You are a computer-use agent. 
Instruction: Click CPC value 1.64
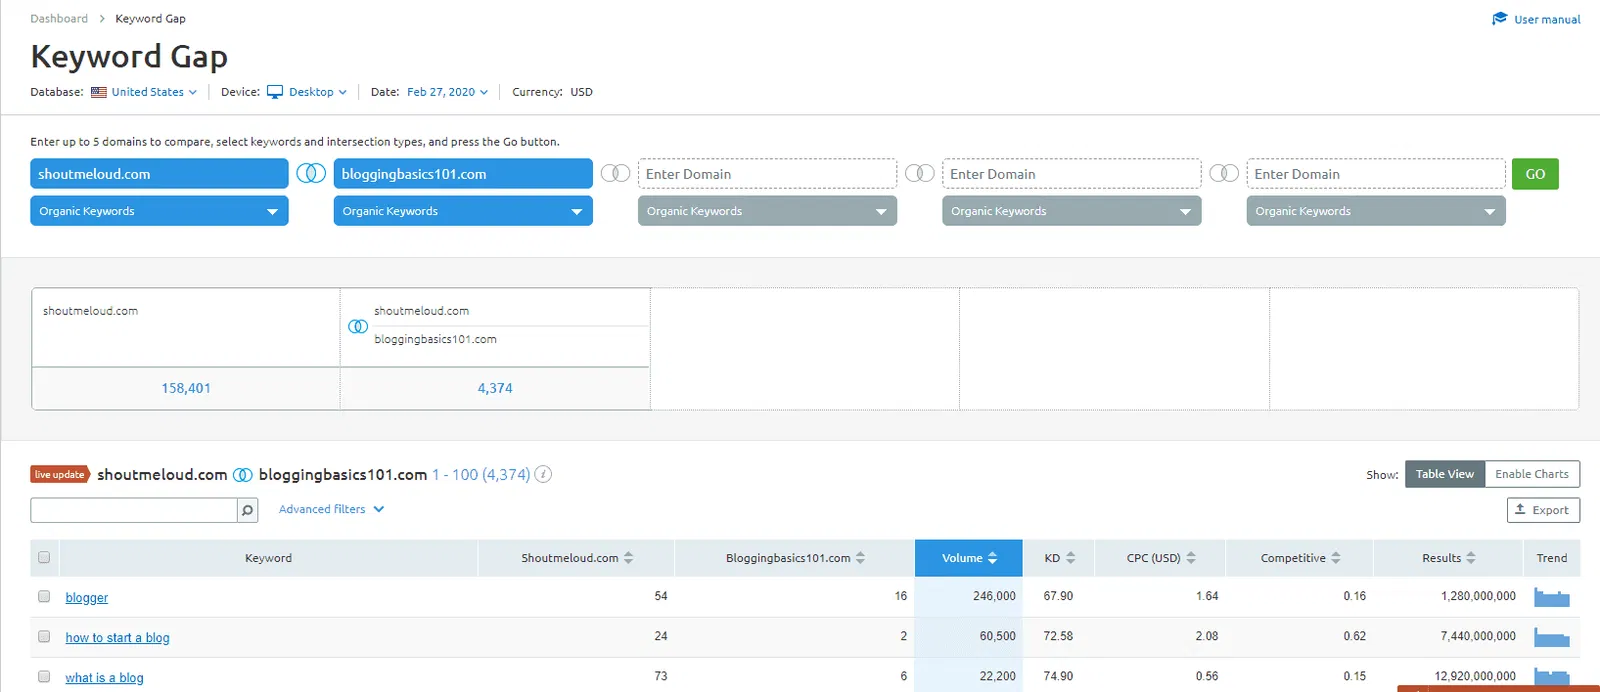pos(1207,596)
